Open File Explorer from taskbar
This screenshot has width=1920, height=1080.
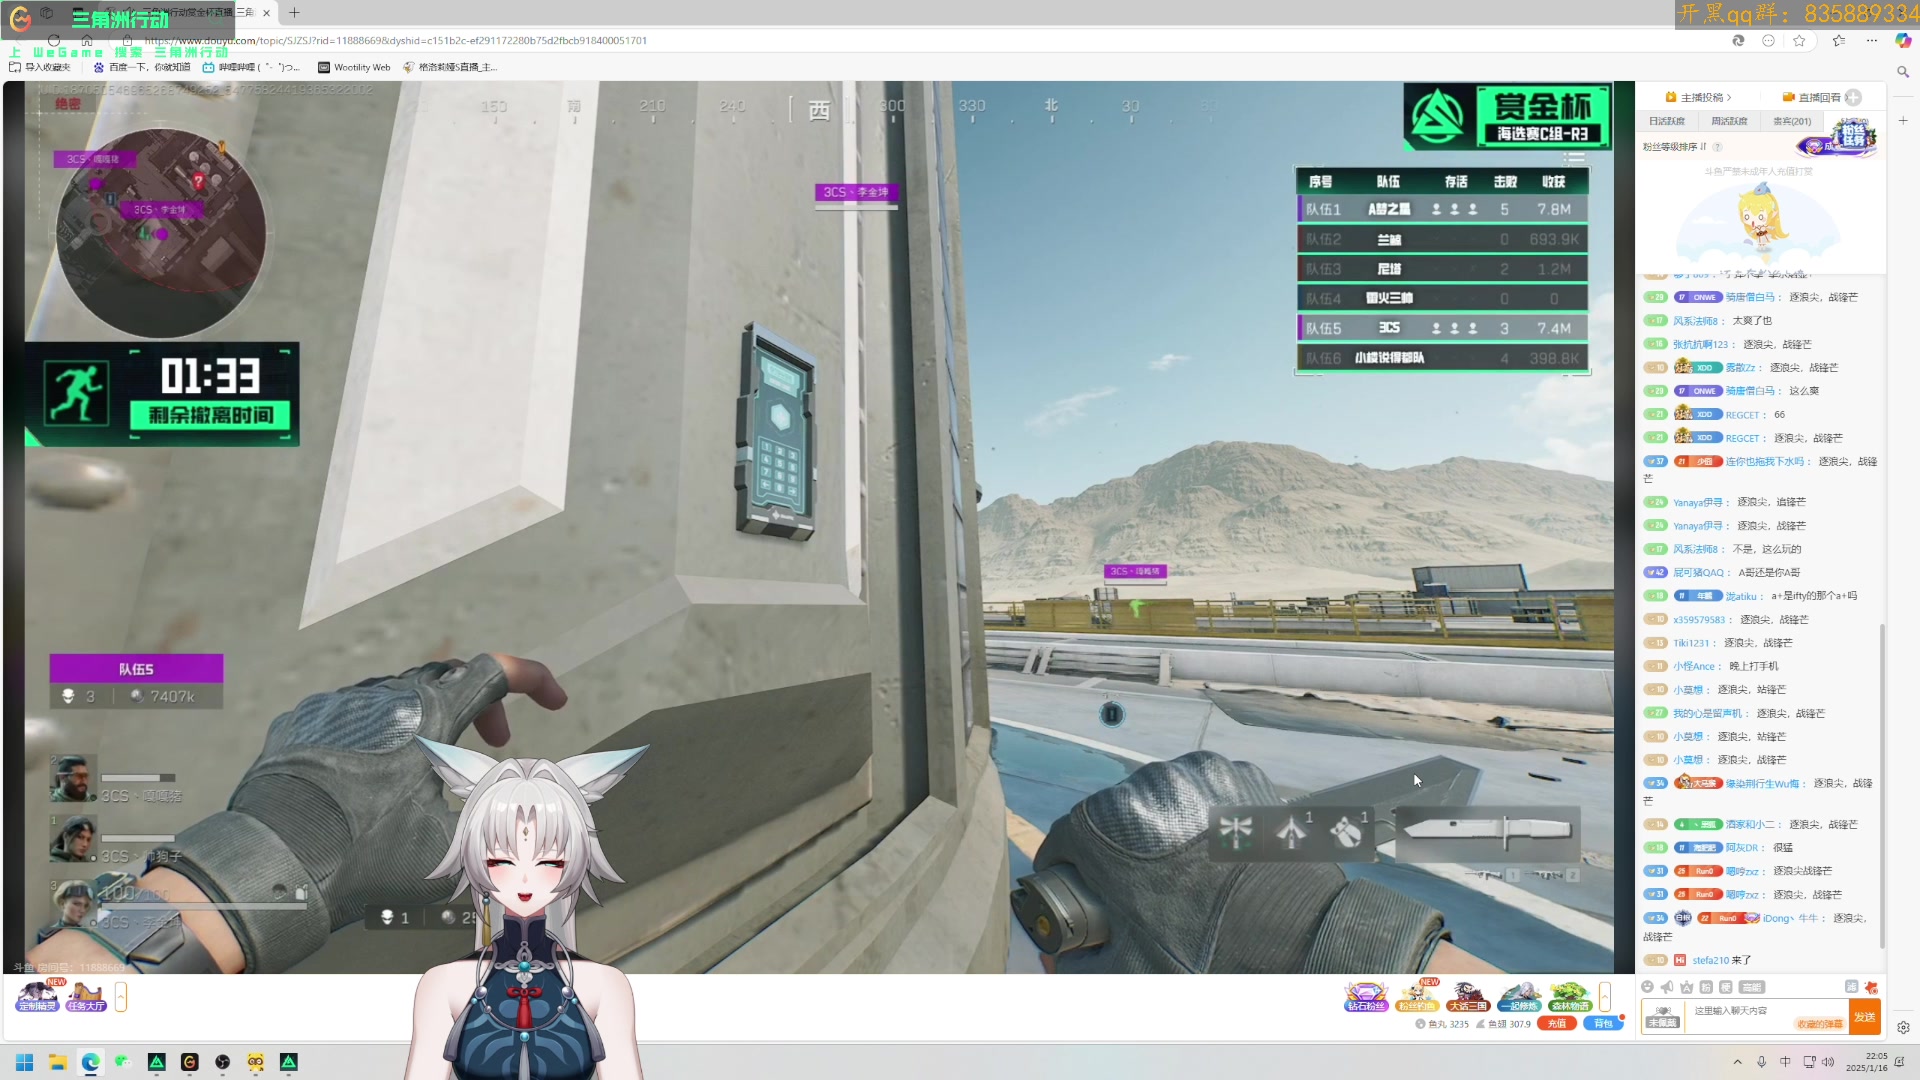(58, 1062)
